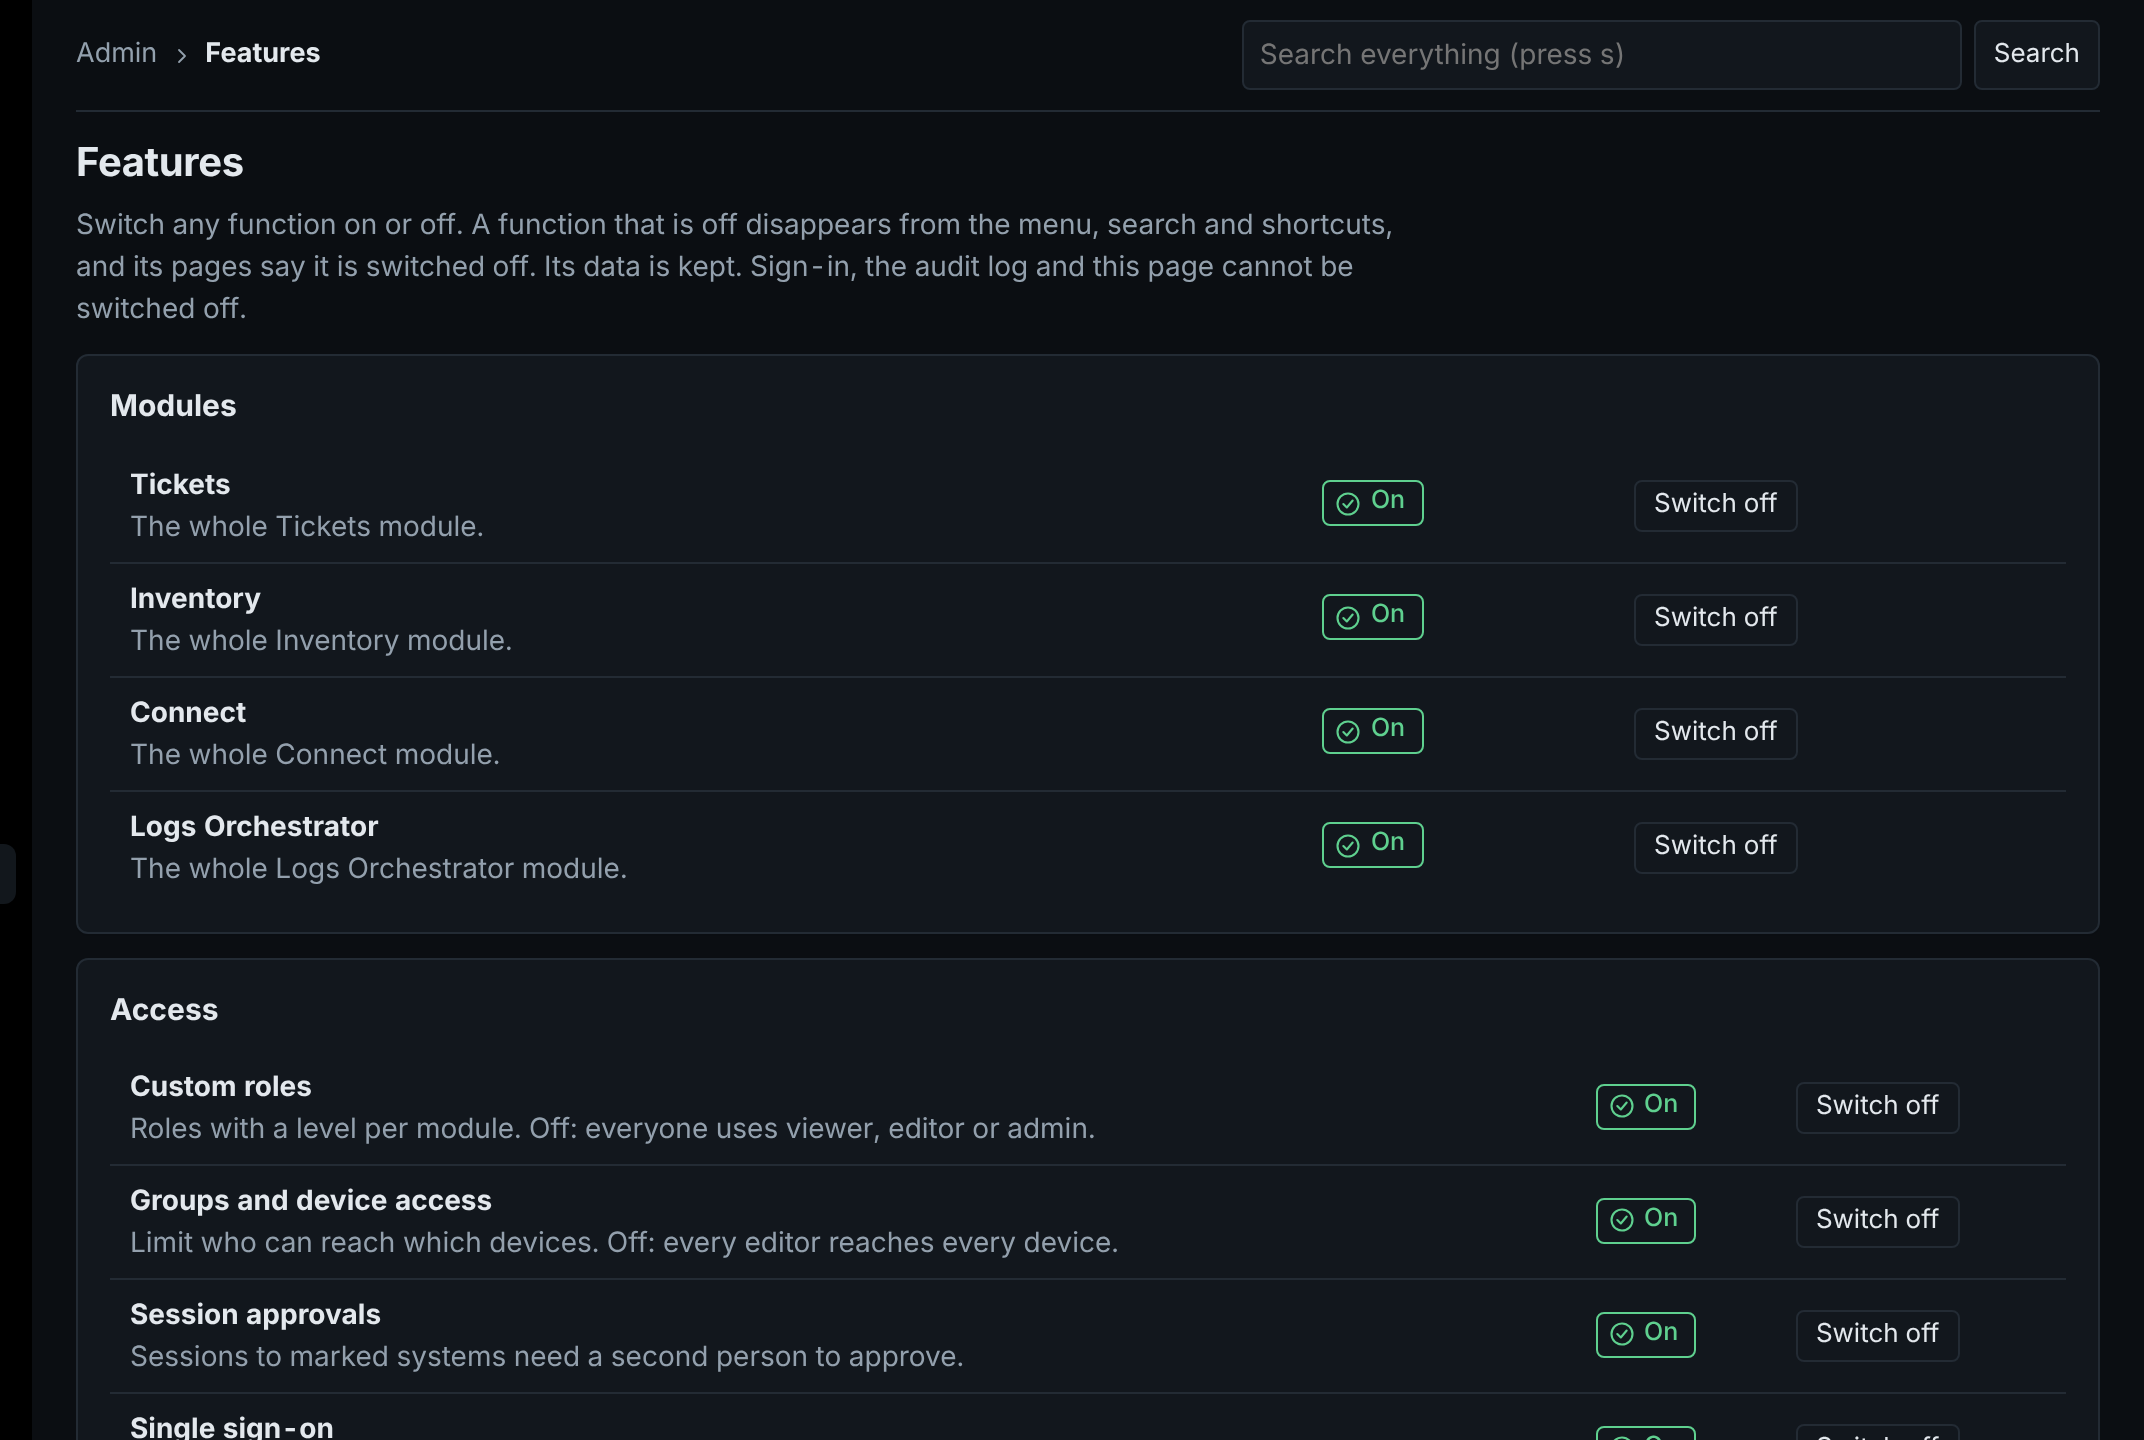Click the Modules section heading

coord(173,406)
